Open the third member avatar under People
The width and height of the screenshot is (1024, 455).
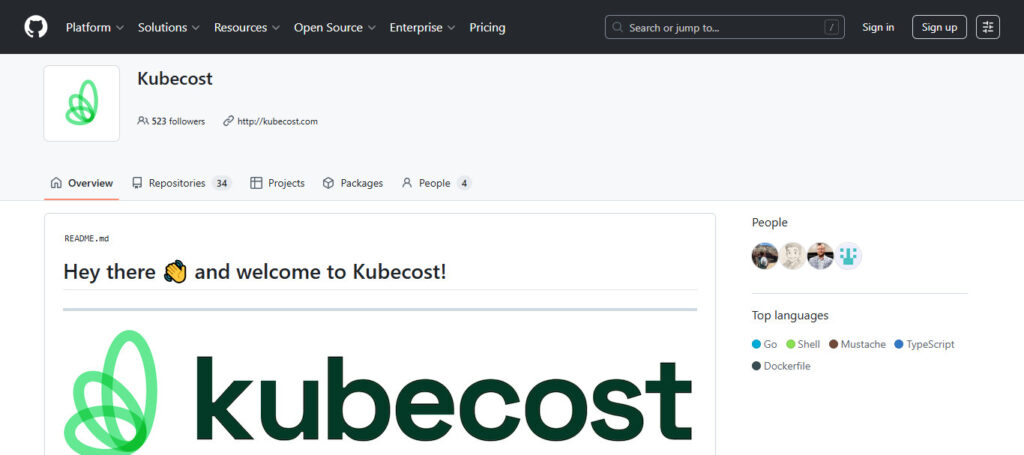[x=820, y=256]
